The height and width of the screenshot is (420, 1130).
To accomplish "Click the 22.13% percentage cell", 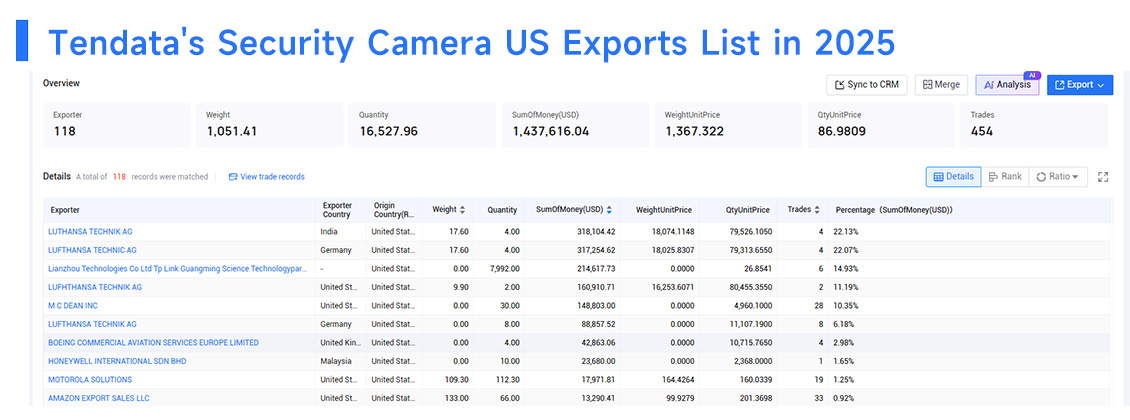I will [847, 232].
